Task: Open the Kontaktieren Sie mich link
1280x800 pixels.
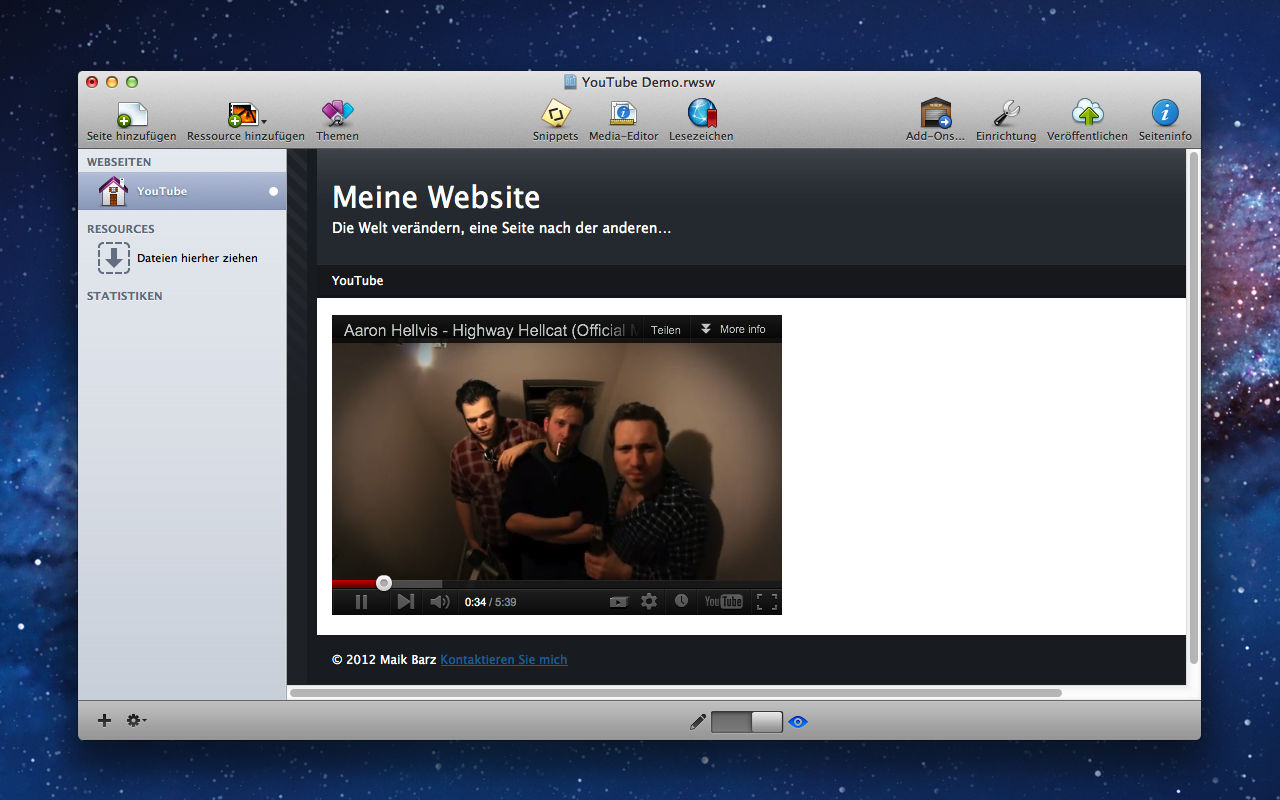Action: click(504, 660)
